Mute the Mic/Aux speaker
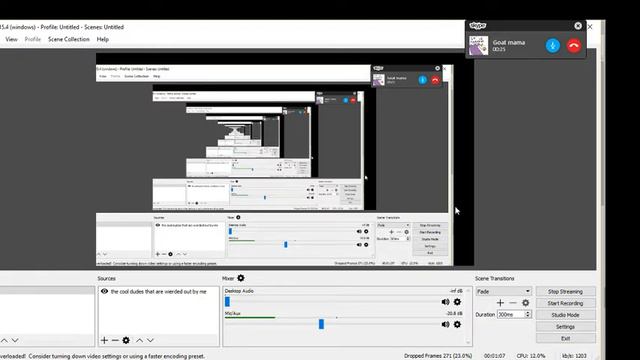 pos(445,324)
